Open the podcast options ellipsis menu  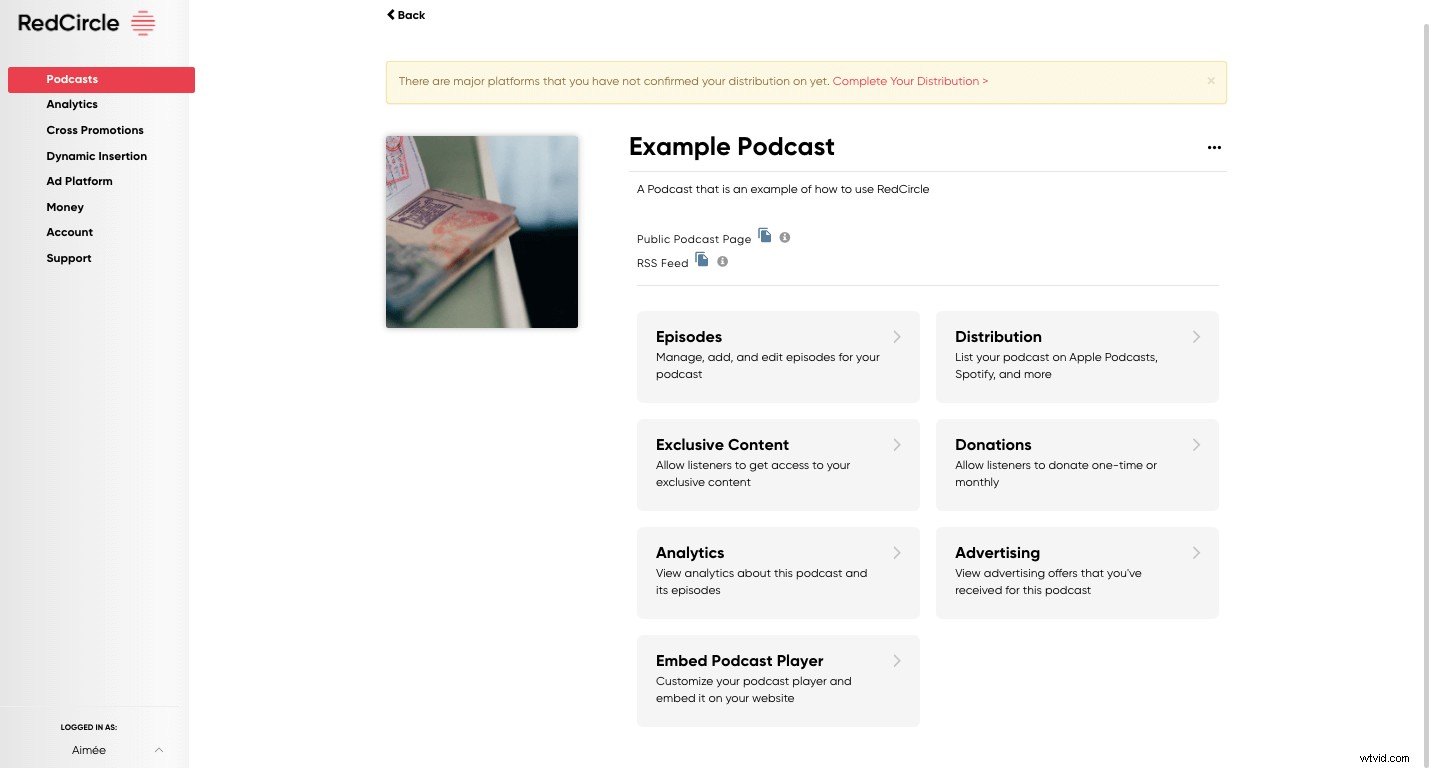[1213, 147]
